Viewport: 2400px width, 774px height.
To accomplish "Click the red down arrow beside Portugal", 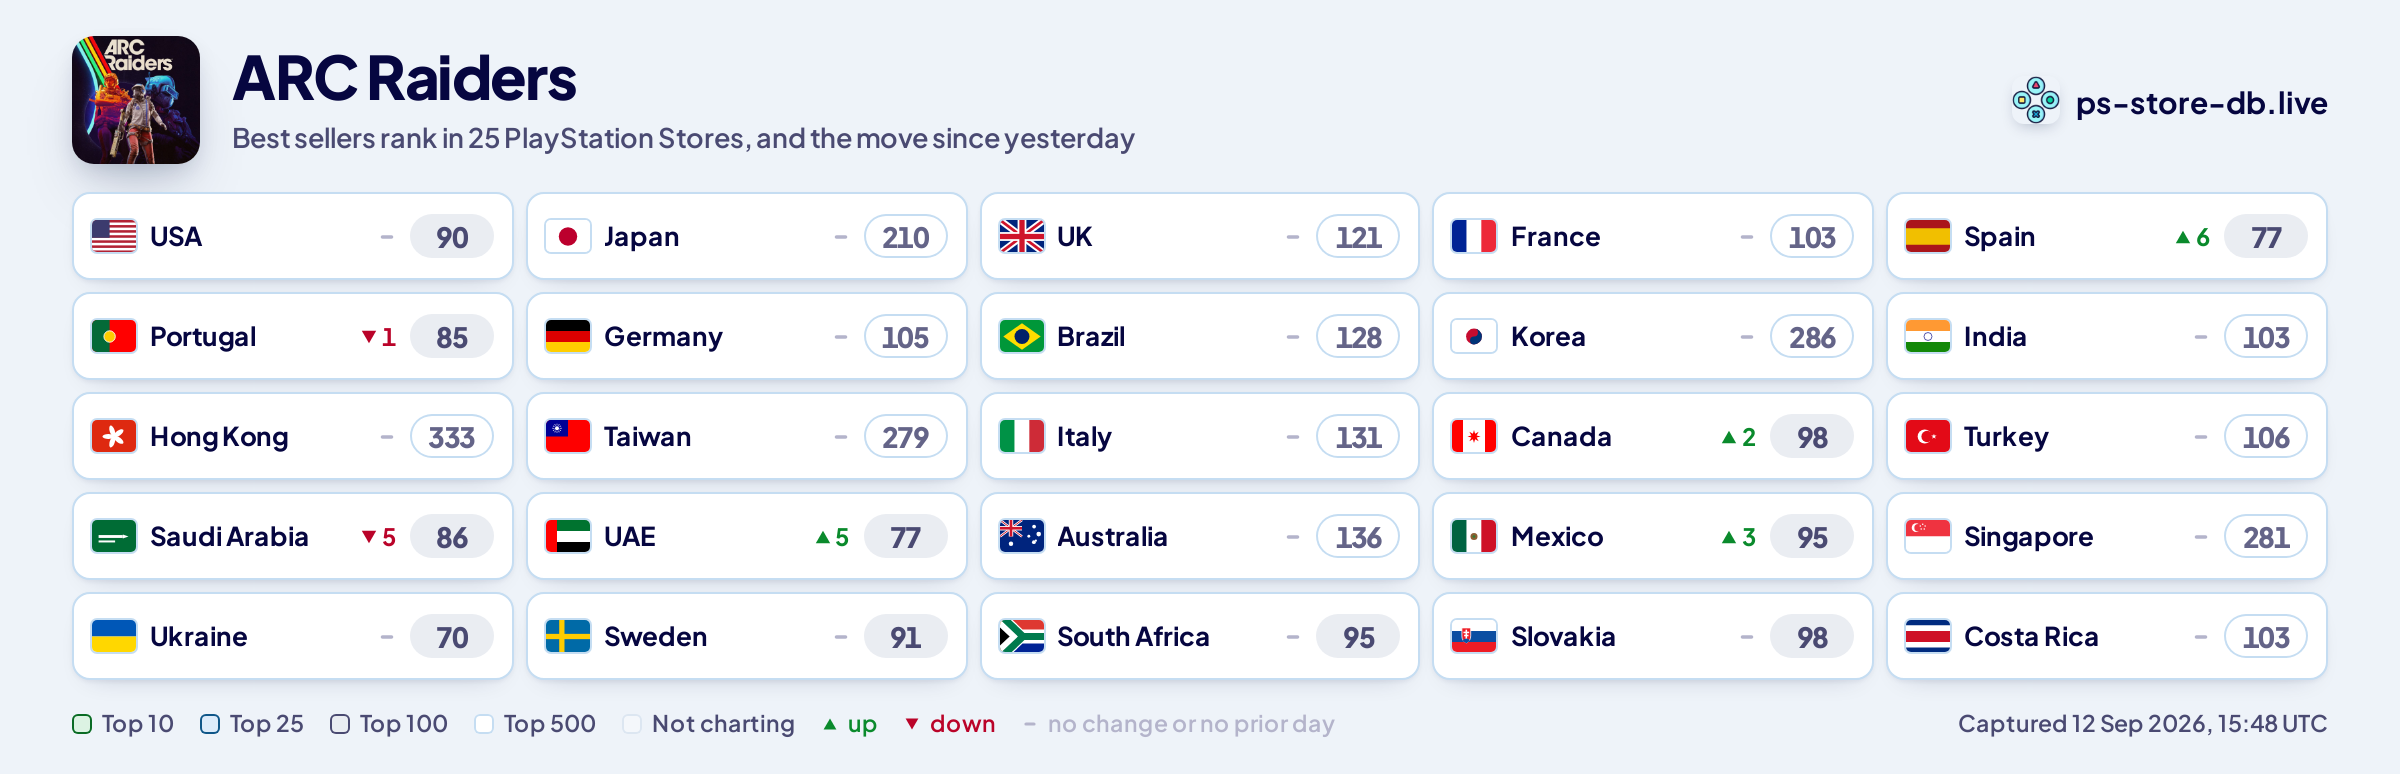I will [x=369, y=337].
